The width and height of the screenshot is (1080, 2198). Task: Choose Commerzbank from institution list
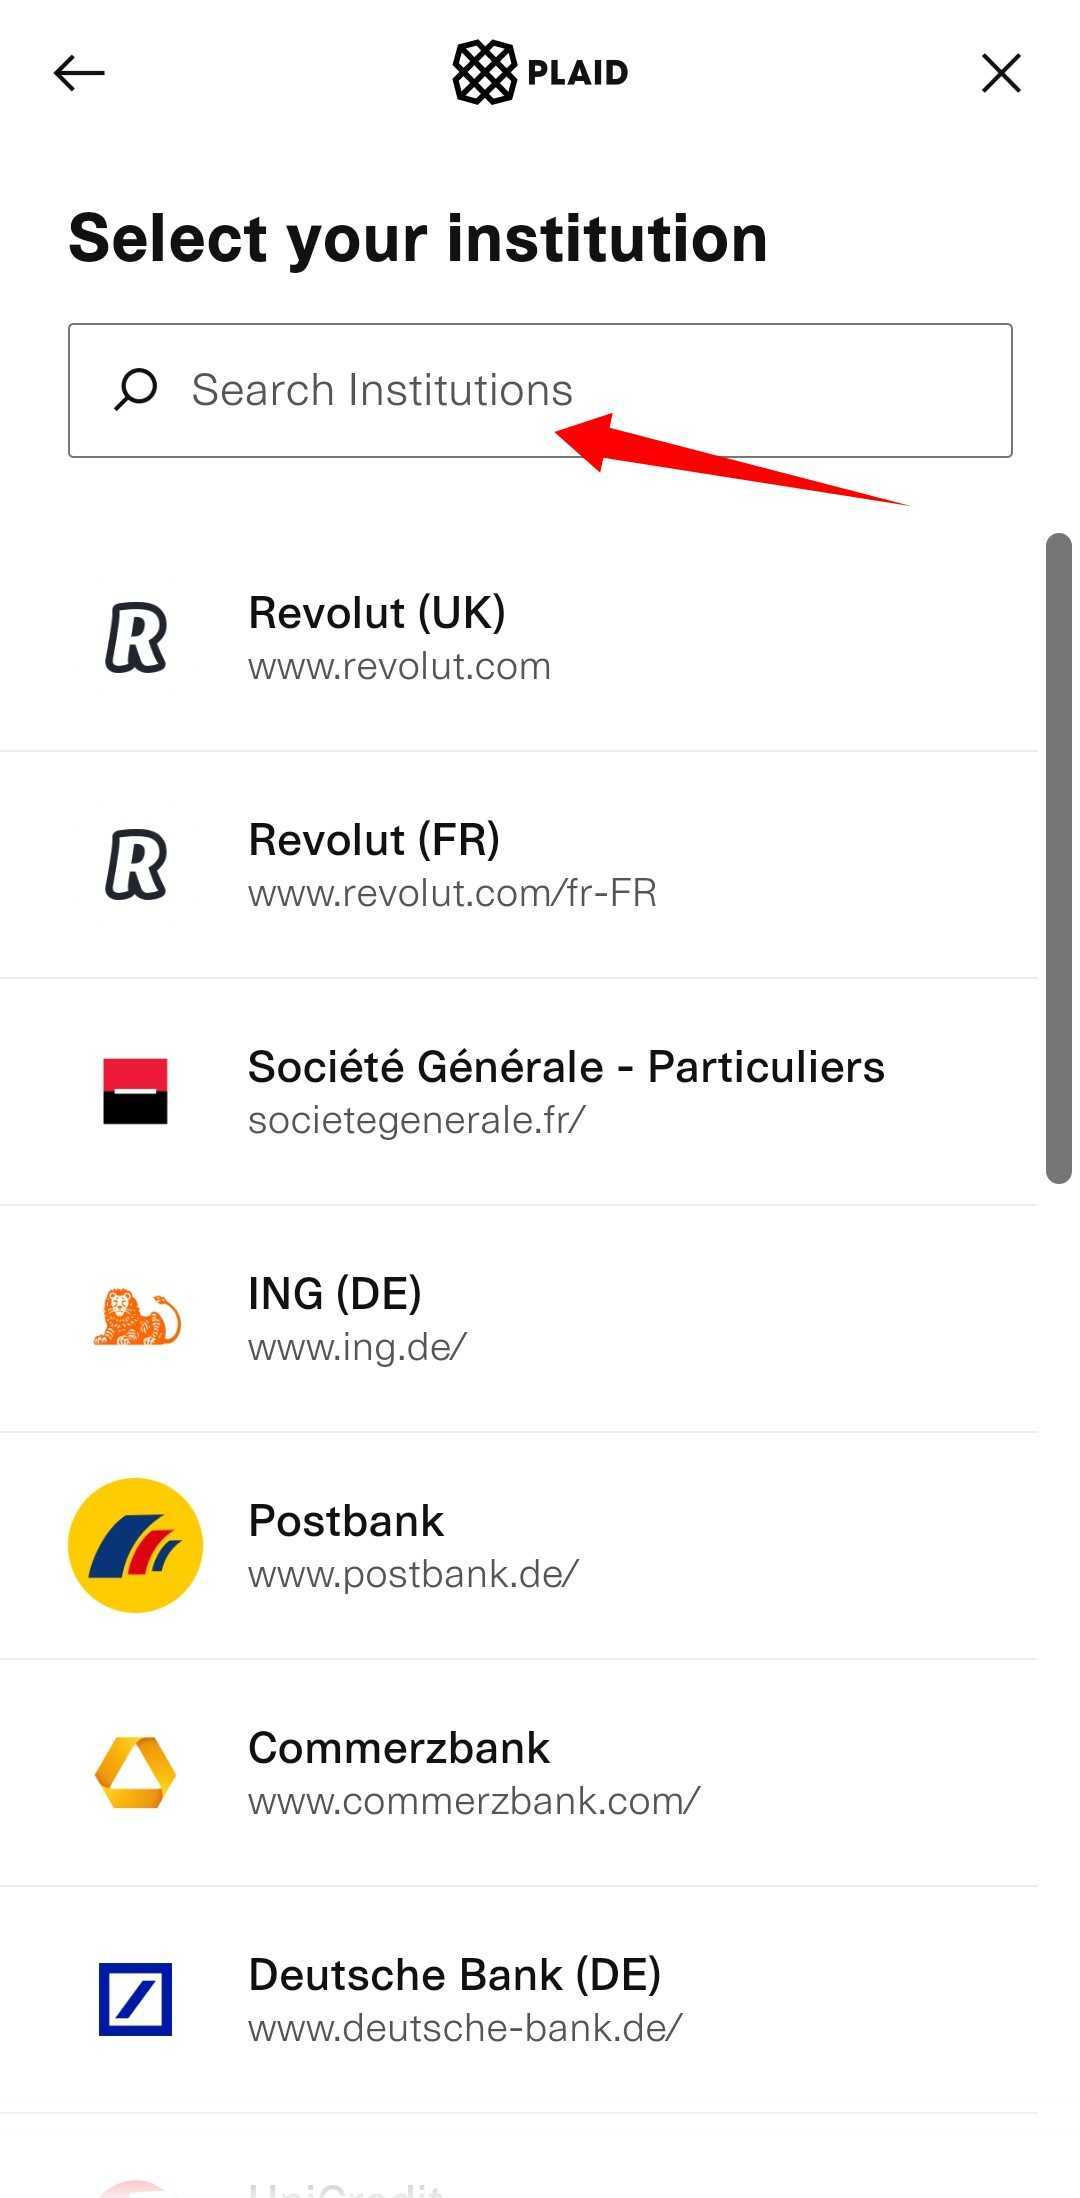point(519,1773)
